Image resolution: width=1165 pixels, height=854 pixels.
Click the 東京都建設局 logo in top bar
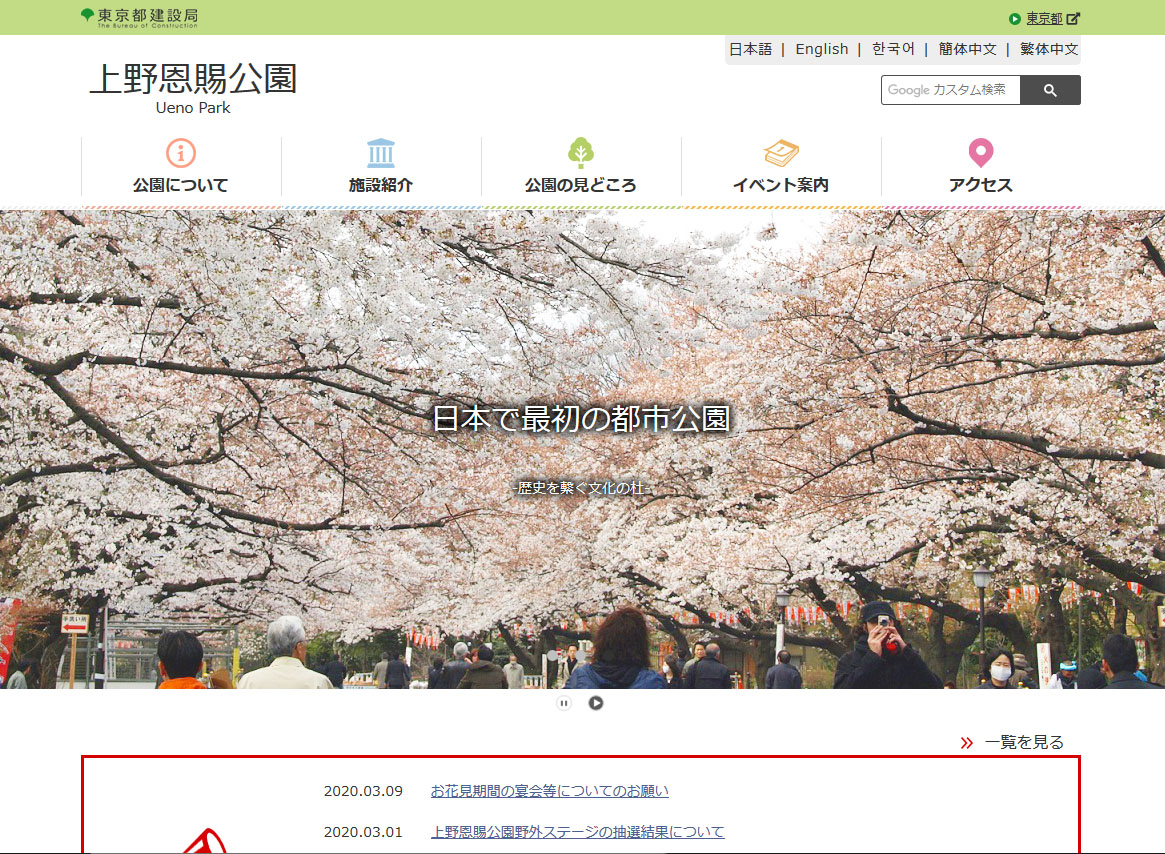coord(139,17)
